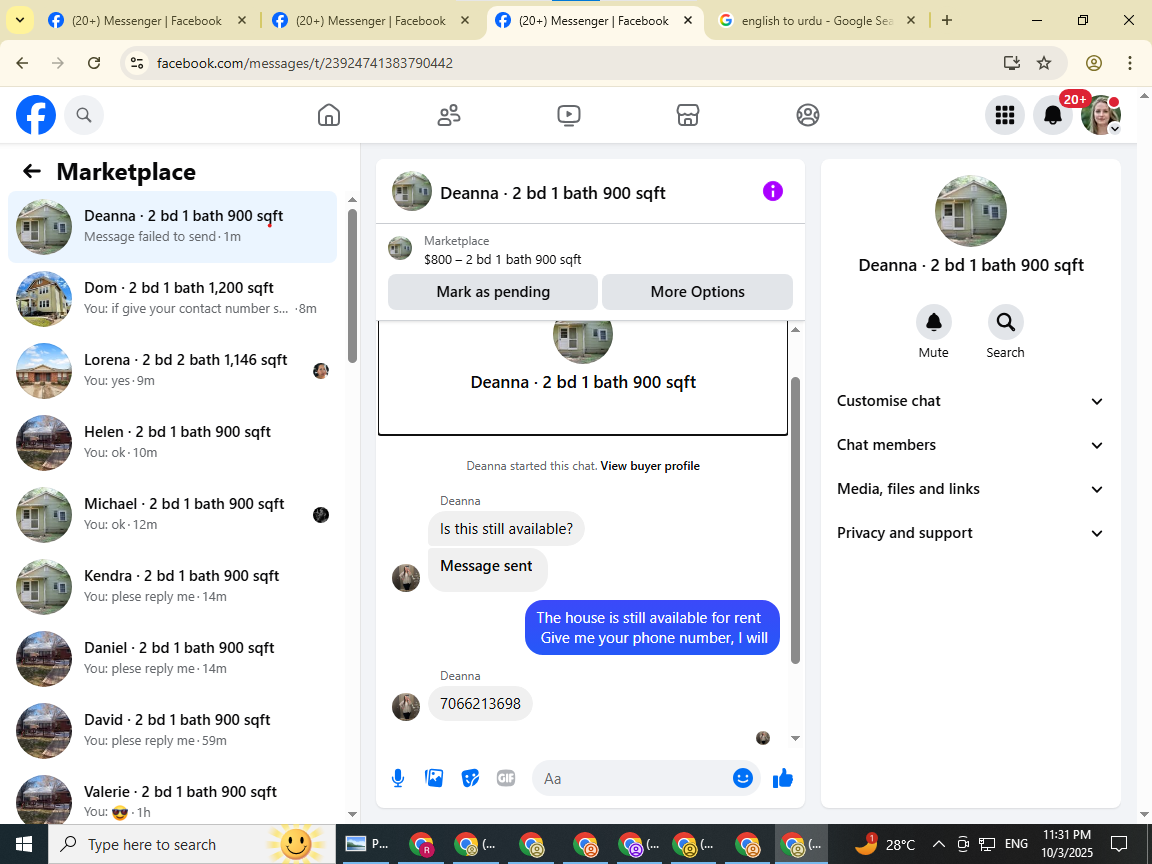Open Daniel conversation in list
The height and width of the screenshot is (864, 1152).
point(173,658)
